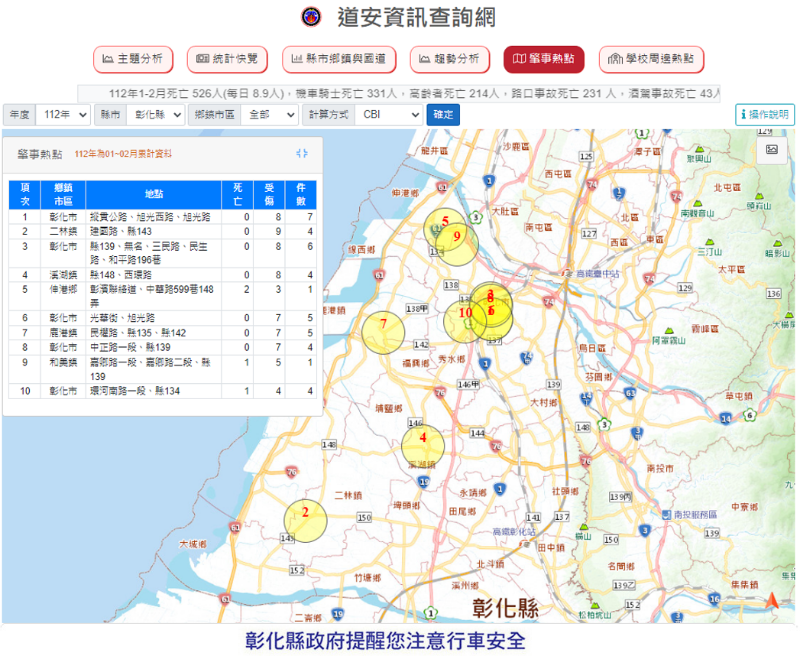Screen dimensions: 800x656
Task: Open the 操作說明 help button
Action: click(x=765, y=115)
